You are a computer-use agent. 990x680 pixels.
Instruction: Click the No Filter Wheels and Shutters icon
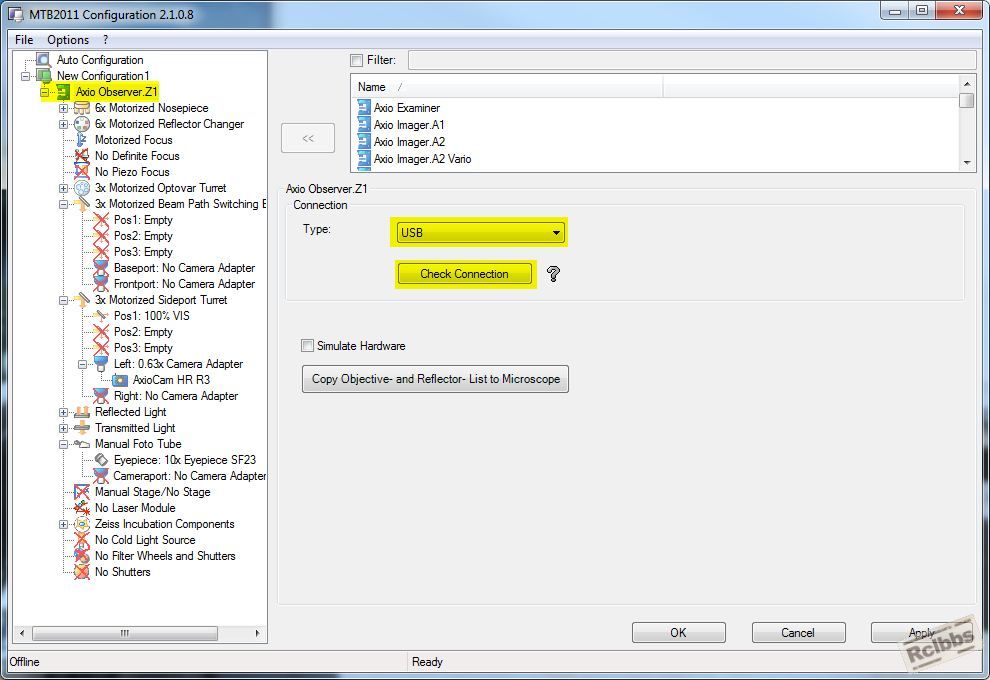pyautogui.click(x=81, y=556)
